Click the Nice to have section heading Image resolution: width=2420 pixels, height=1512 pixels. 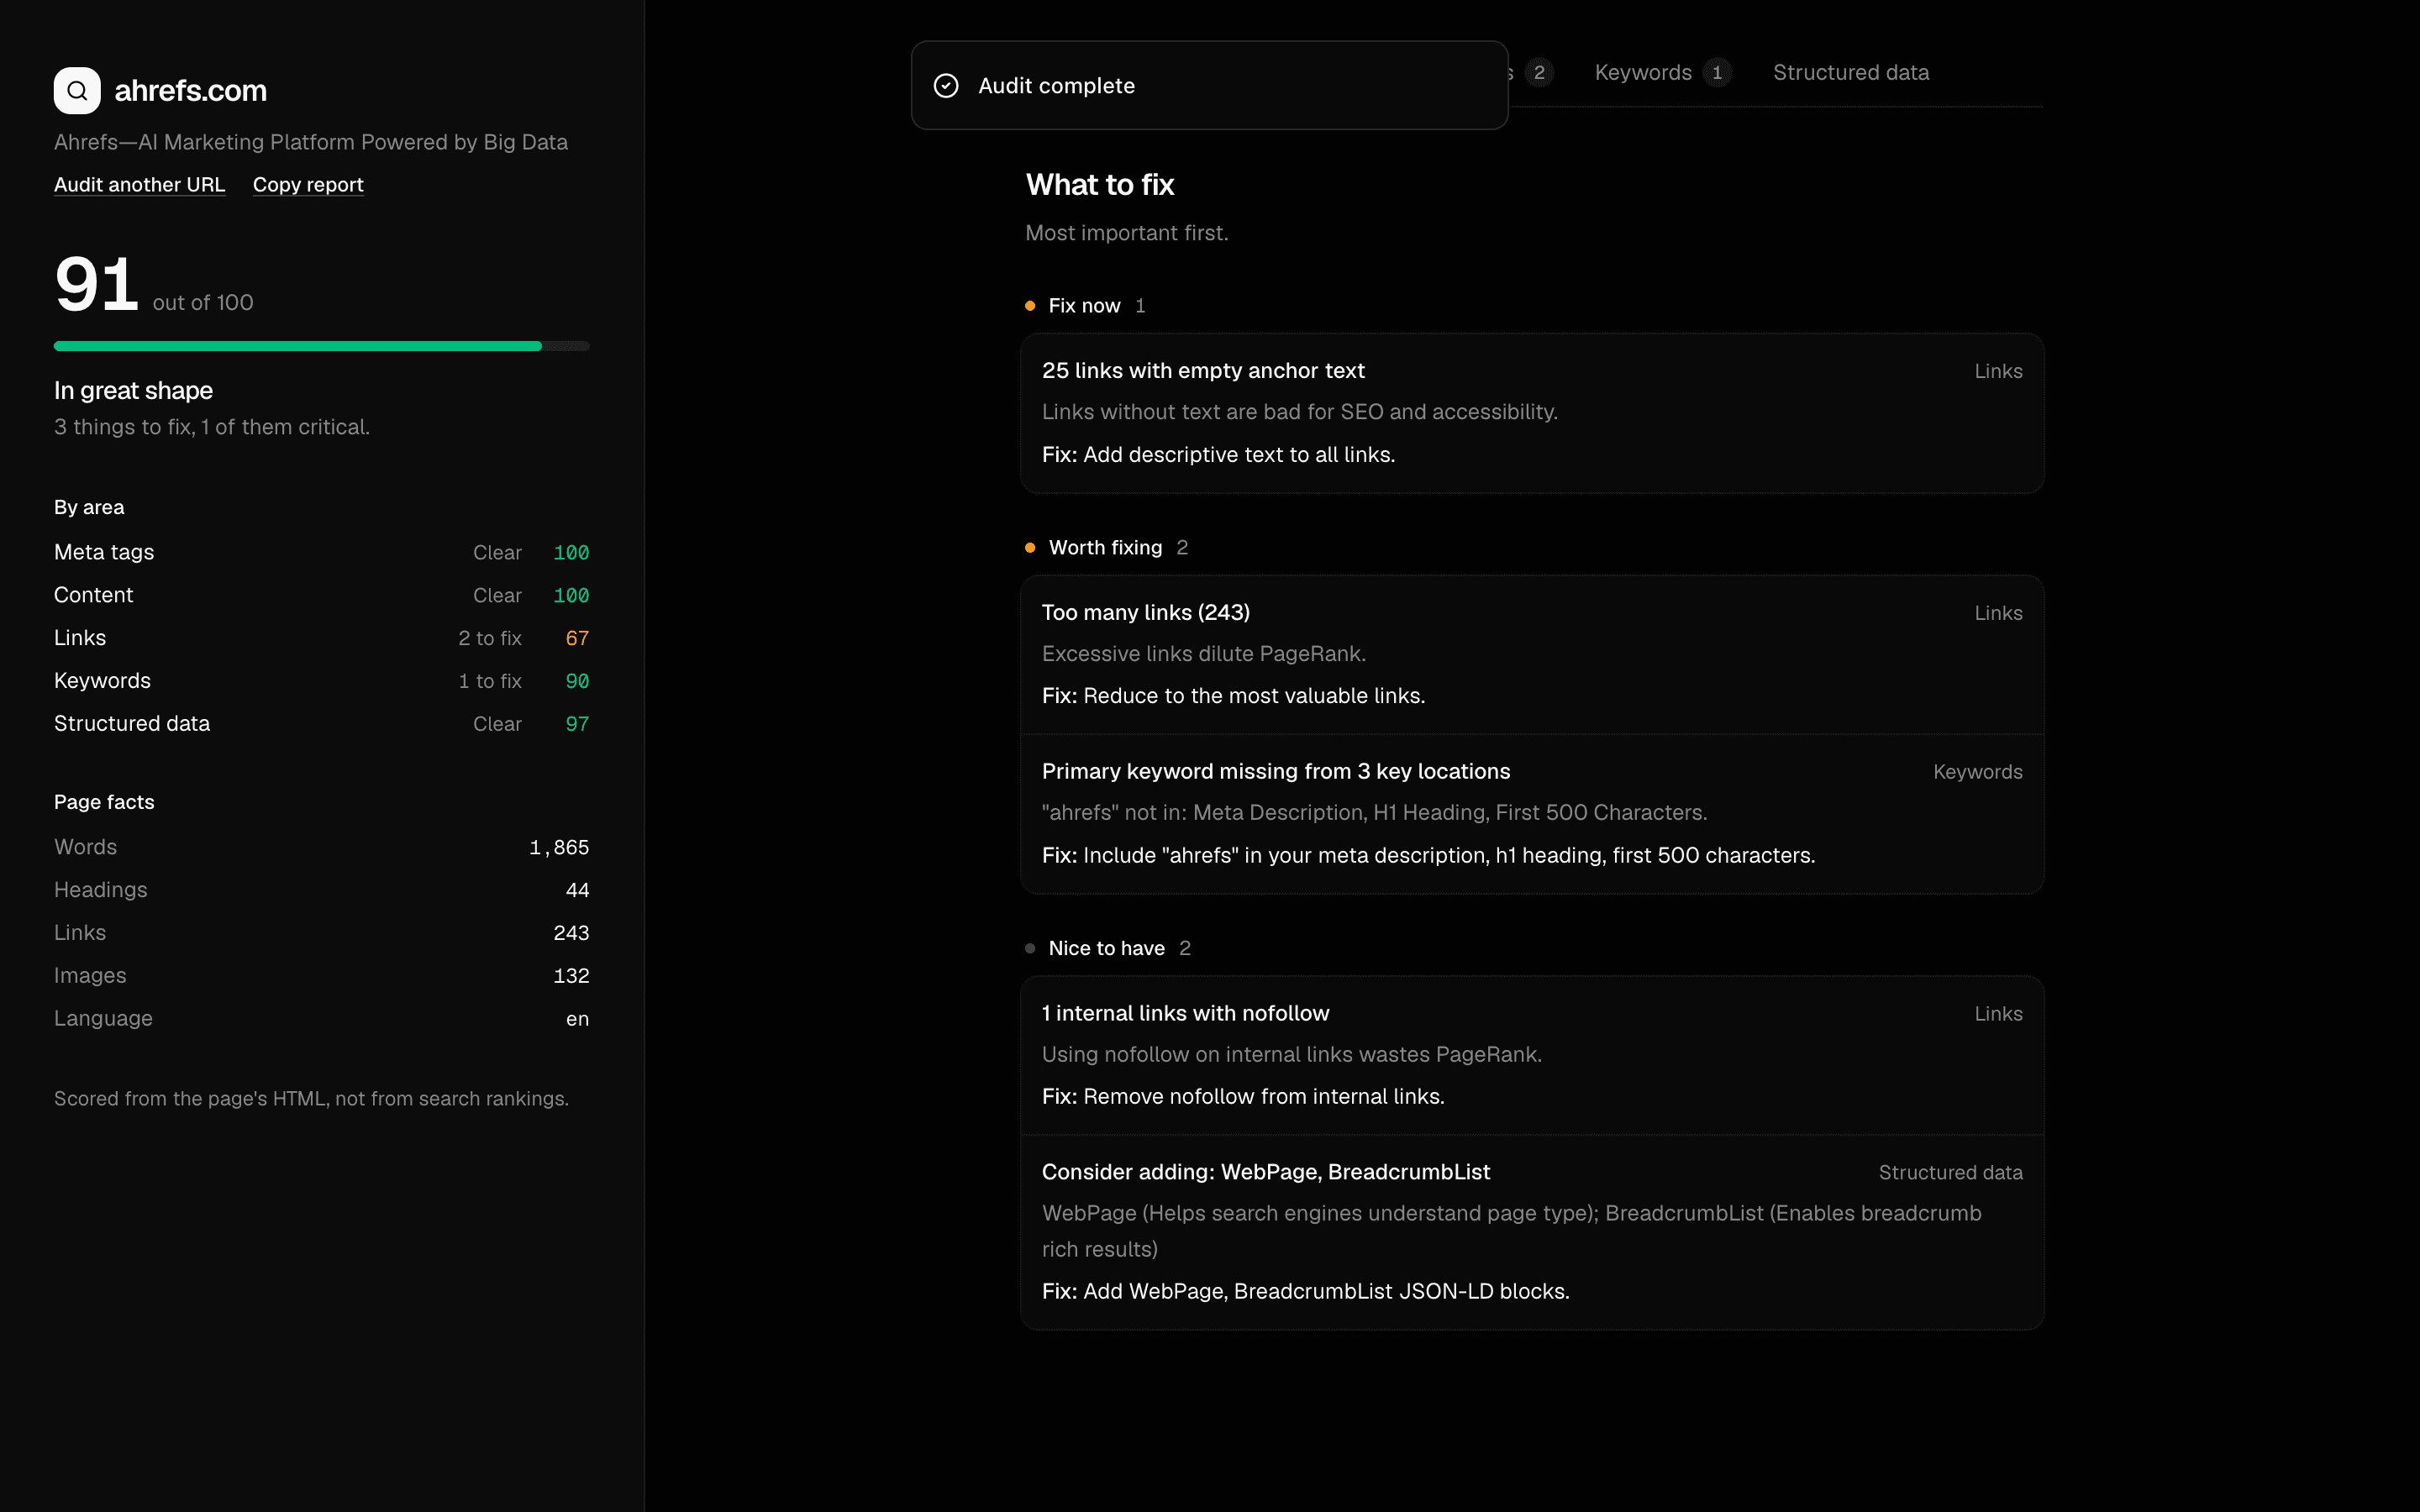point(1106,948)
